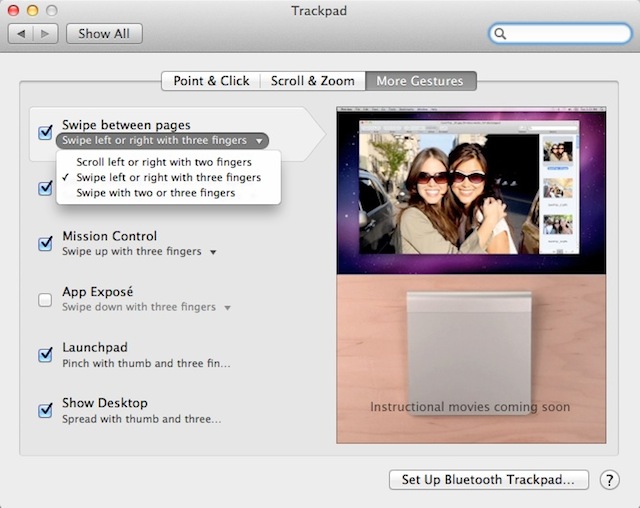Toggle the Launchpad checkbox
Image resolution: width=640 pixels, height=508 pixels.
point(45,355)
